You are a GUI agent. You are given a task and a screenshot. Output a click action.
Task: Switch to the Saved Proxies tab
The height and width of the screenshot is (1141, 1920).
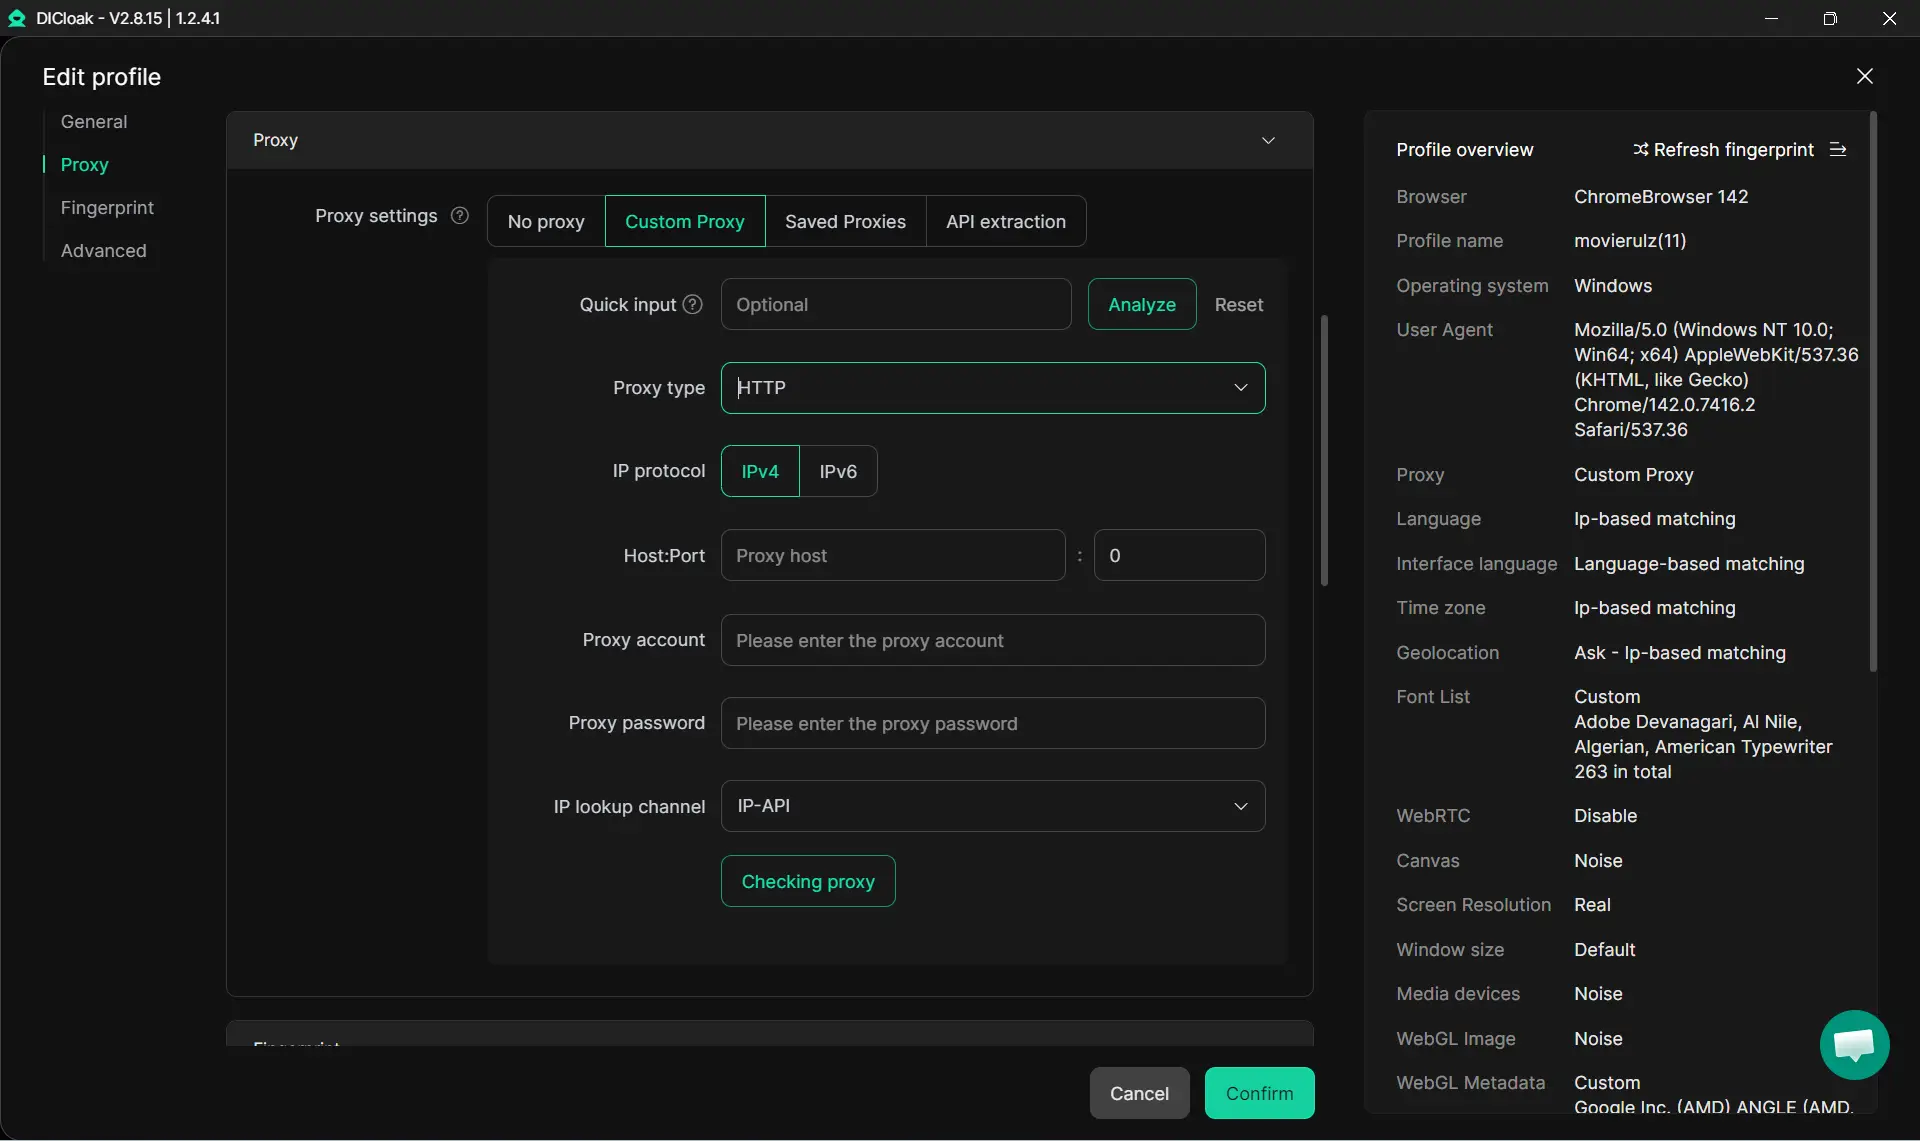tap(845, 222)
